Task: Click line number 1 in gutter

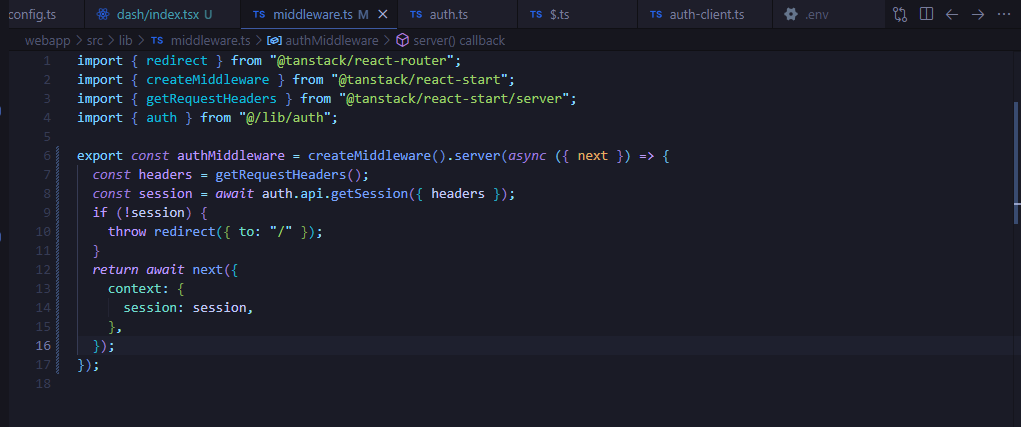Action: (x=46, y=61)
